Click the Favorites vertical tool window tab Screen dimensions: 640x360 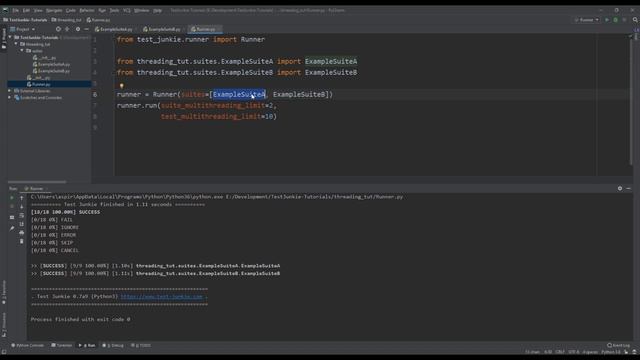[4, 291]
